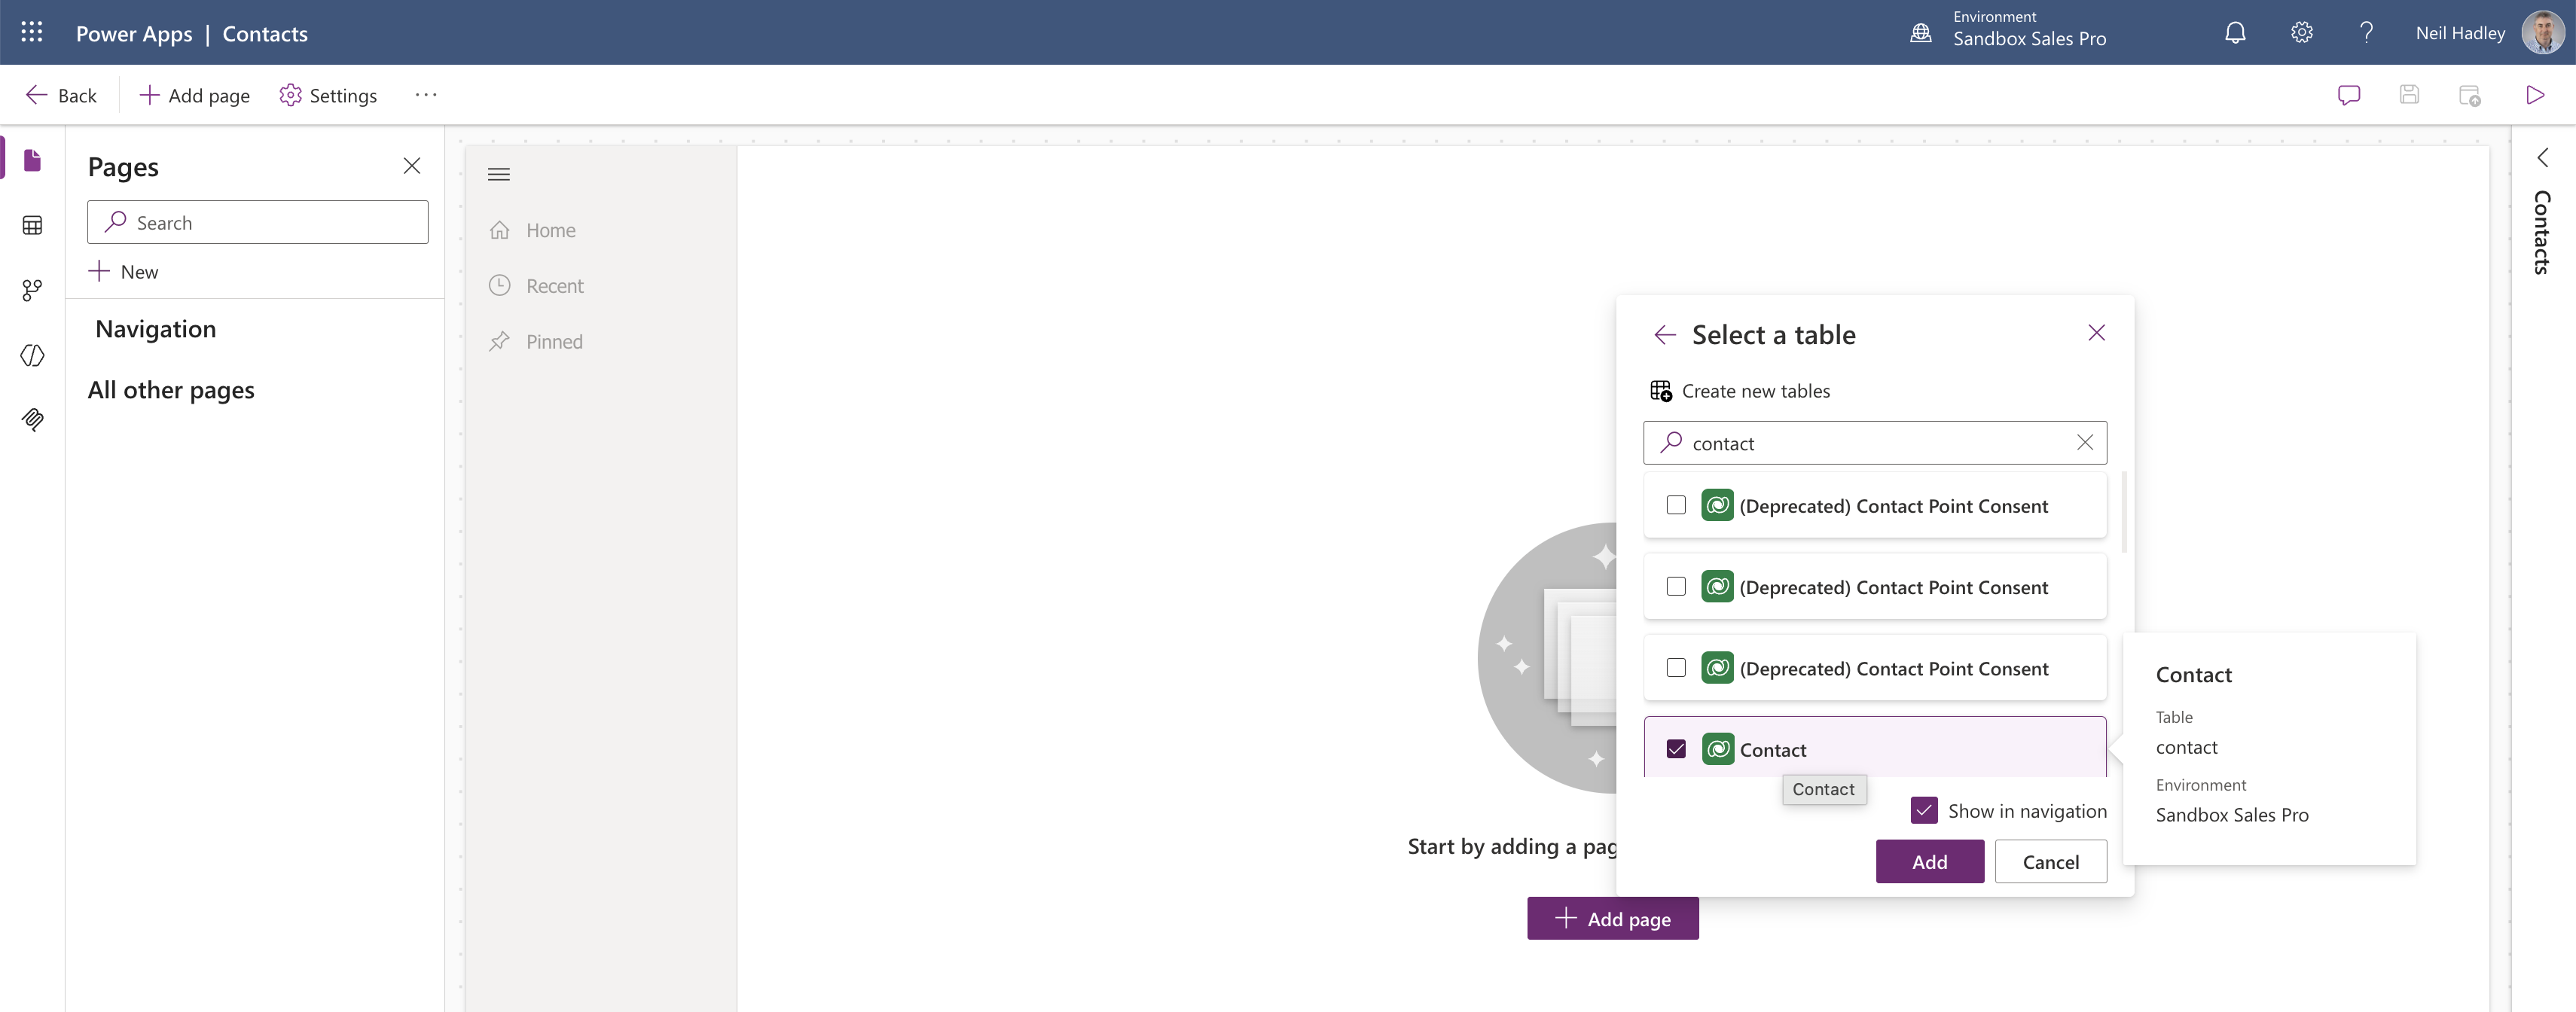This screenshot has height=1012, width=2576.
Task: Click the purple Add page button on canvas
Action: click(x=1612, y=918)
